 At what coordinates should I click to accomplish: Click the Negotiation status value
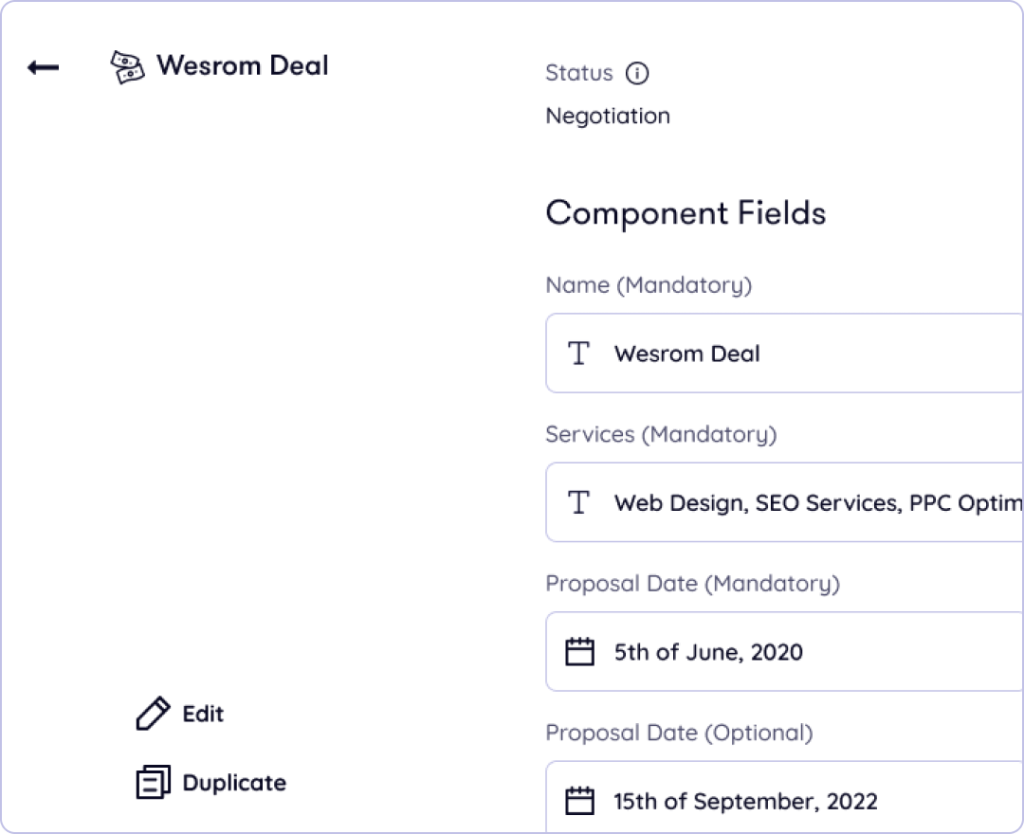(x=608, y=116)
